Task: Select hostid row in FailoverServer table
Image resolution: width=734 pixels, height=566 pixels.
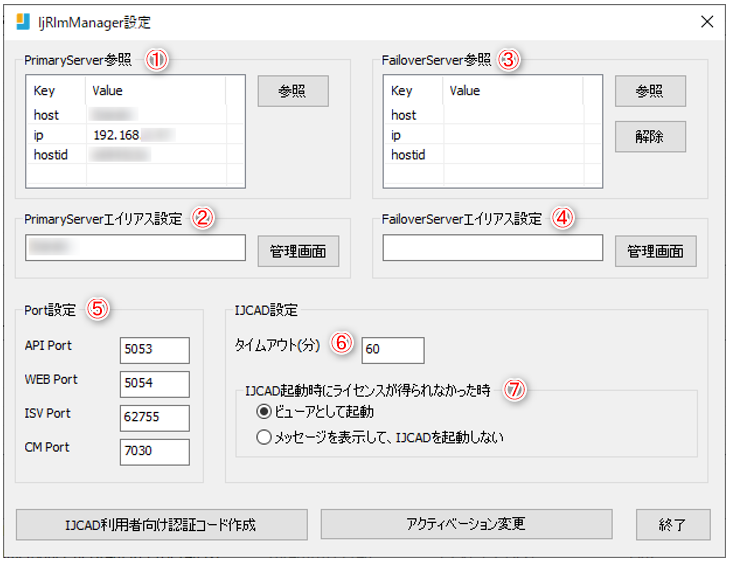Action: pyautogui.click(x=492, y=154)
